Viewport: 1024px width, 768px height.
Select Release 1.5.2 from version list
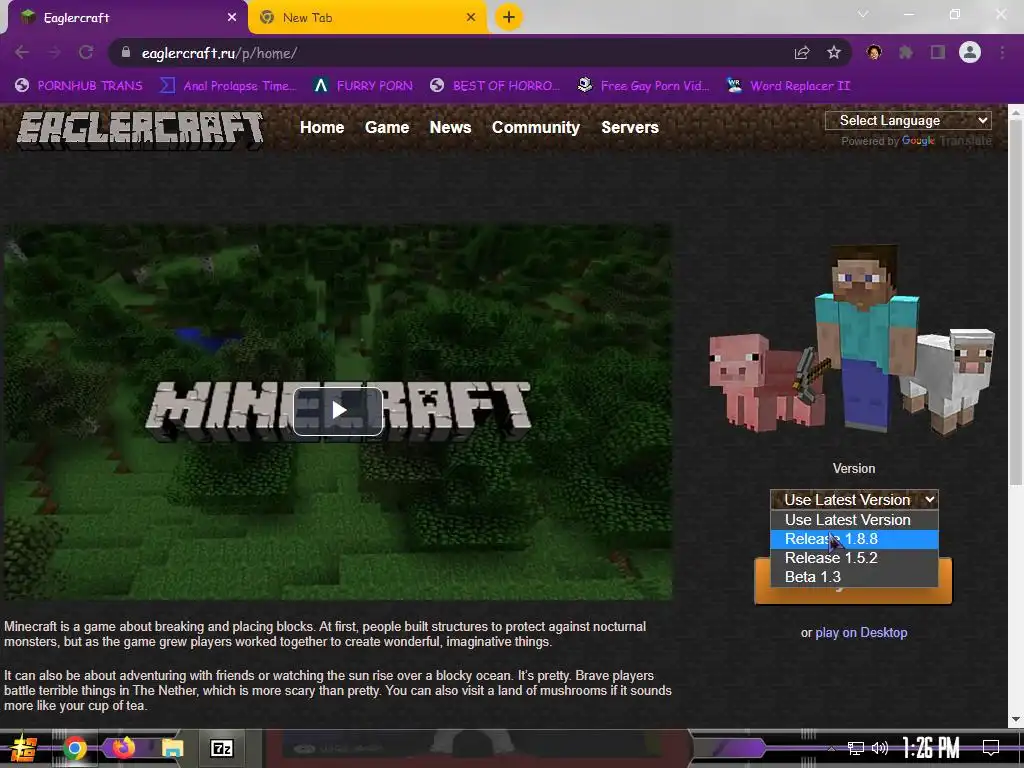click(854, 558)
